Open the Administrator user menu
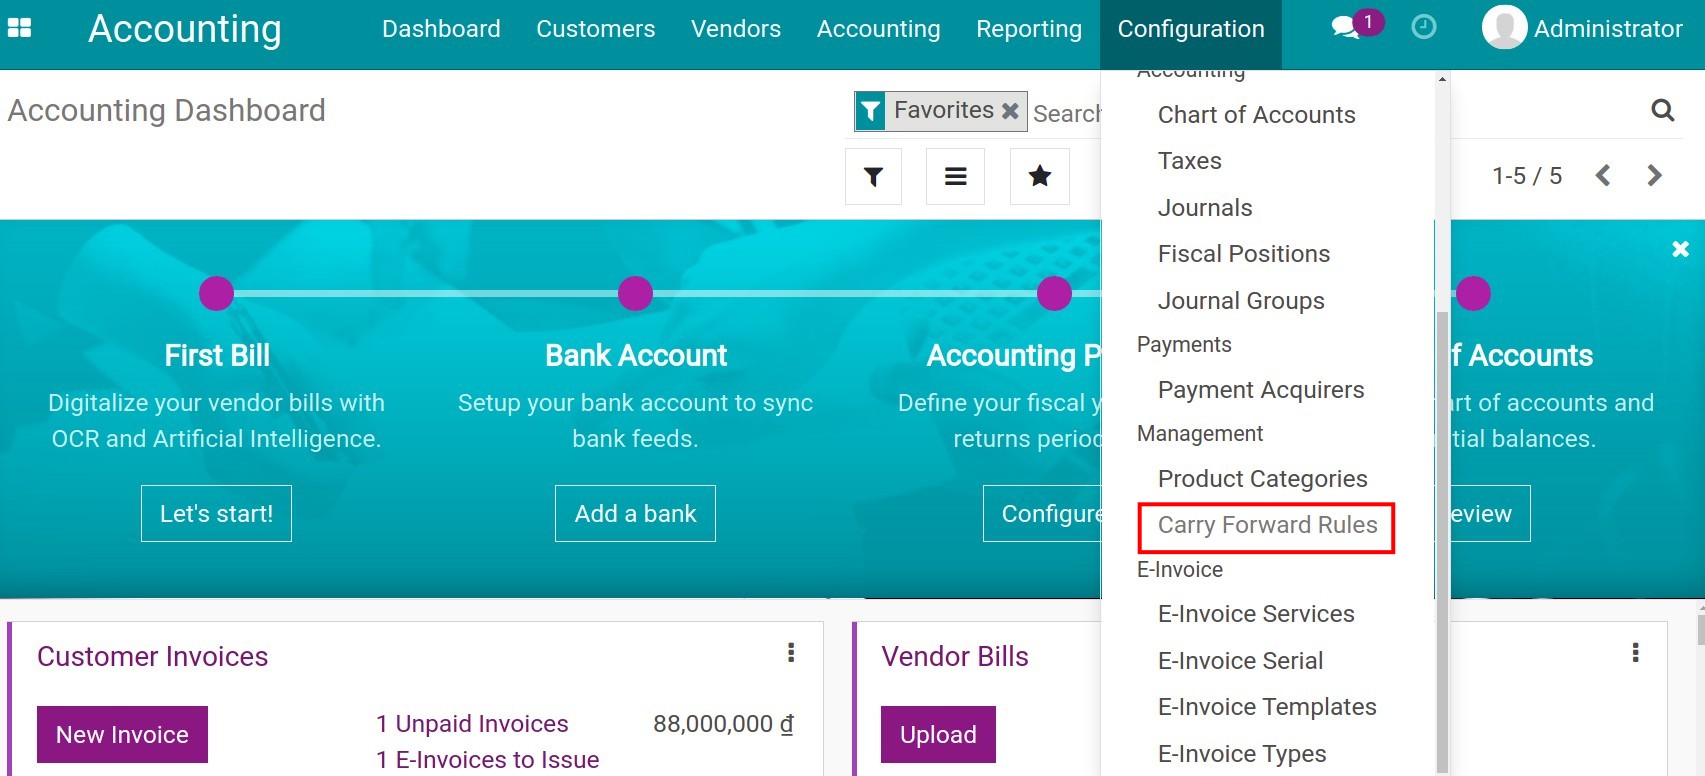This screenshot has width=1705, height=776. click(1582, 28)
